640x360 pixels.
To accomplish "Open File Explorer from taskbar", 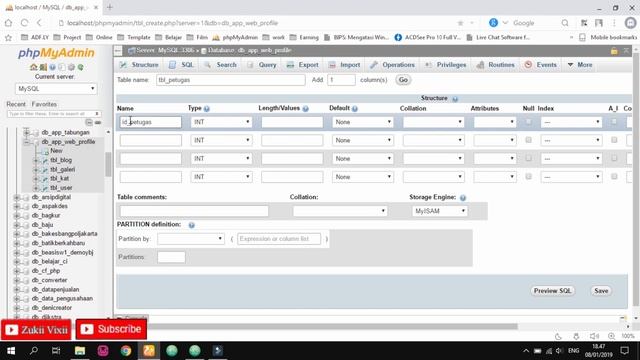I will point(80,351).
